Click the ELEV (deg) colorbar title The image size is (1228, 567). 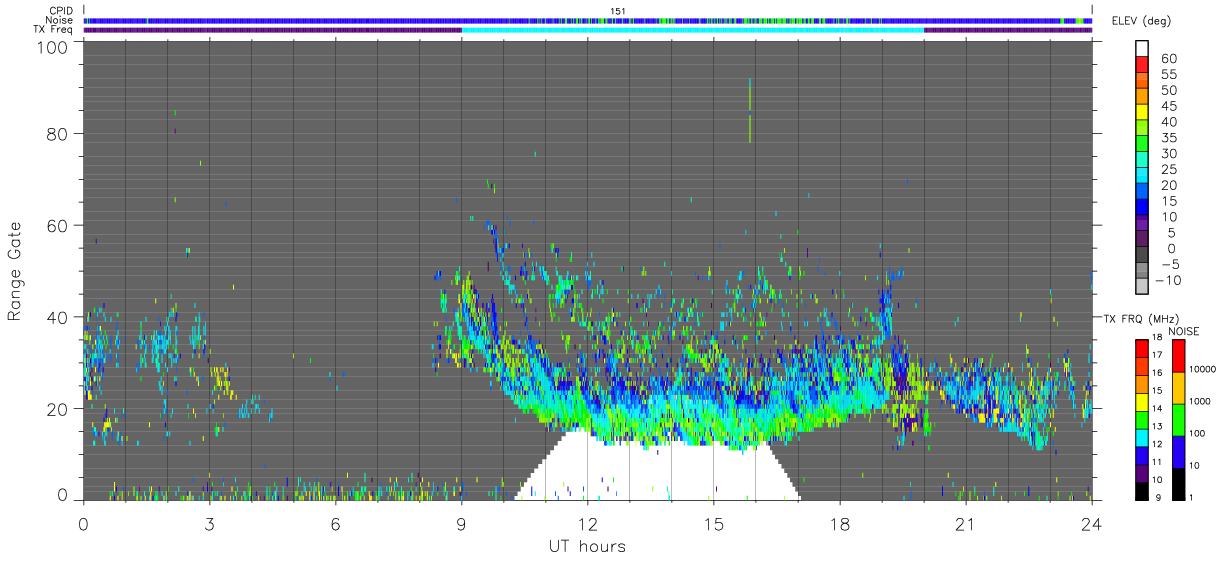(x=1142, y=21)
